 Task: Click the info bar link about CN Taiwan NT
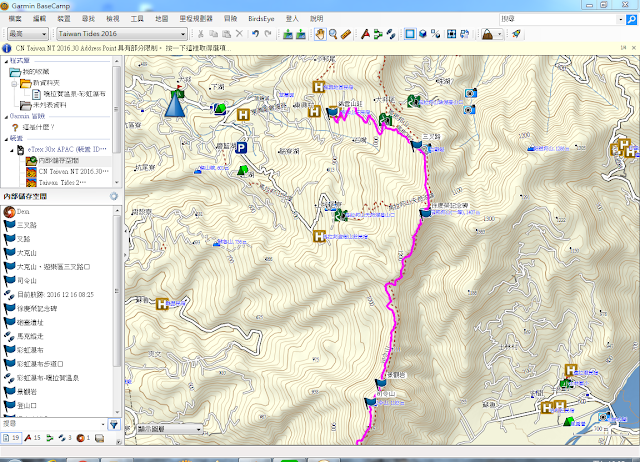pyautogui.click(x=123, y=48)
